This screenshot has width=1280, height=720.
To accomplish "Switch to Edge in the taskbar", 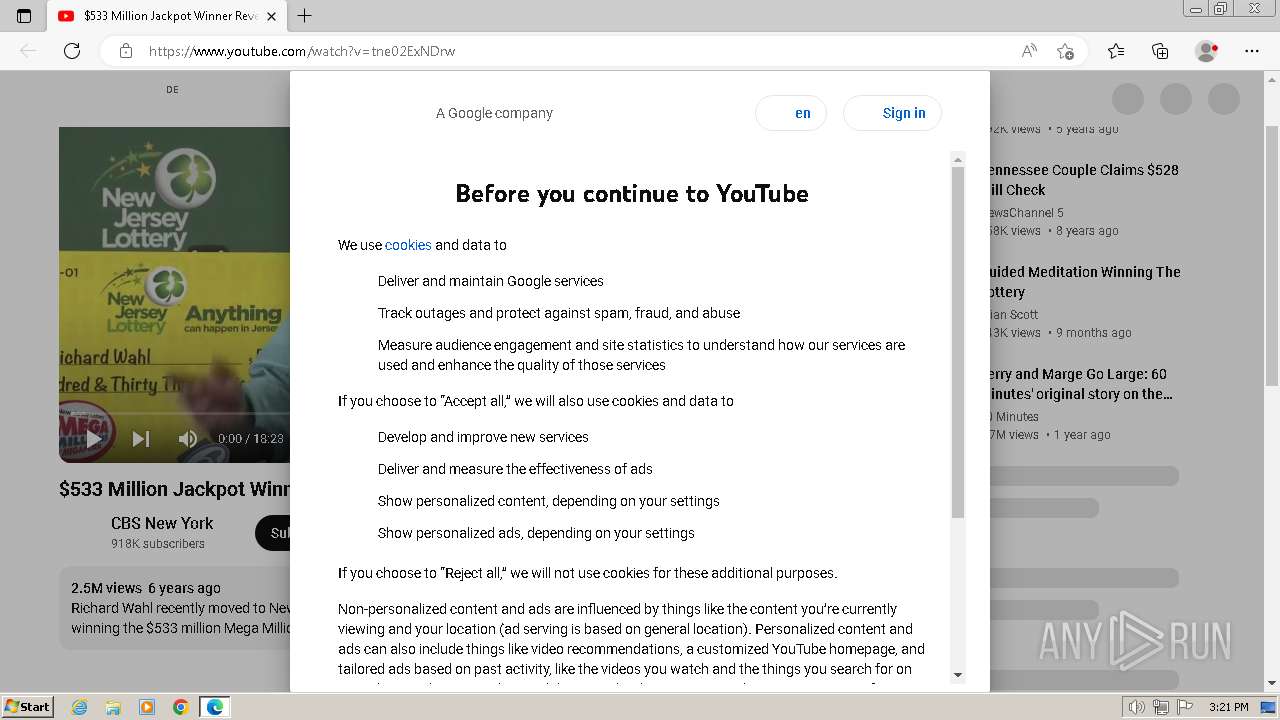I will click(215, 707).
